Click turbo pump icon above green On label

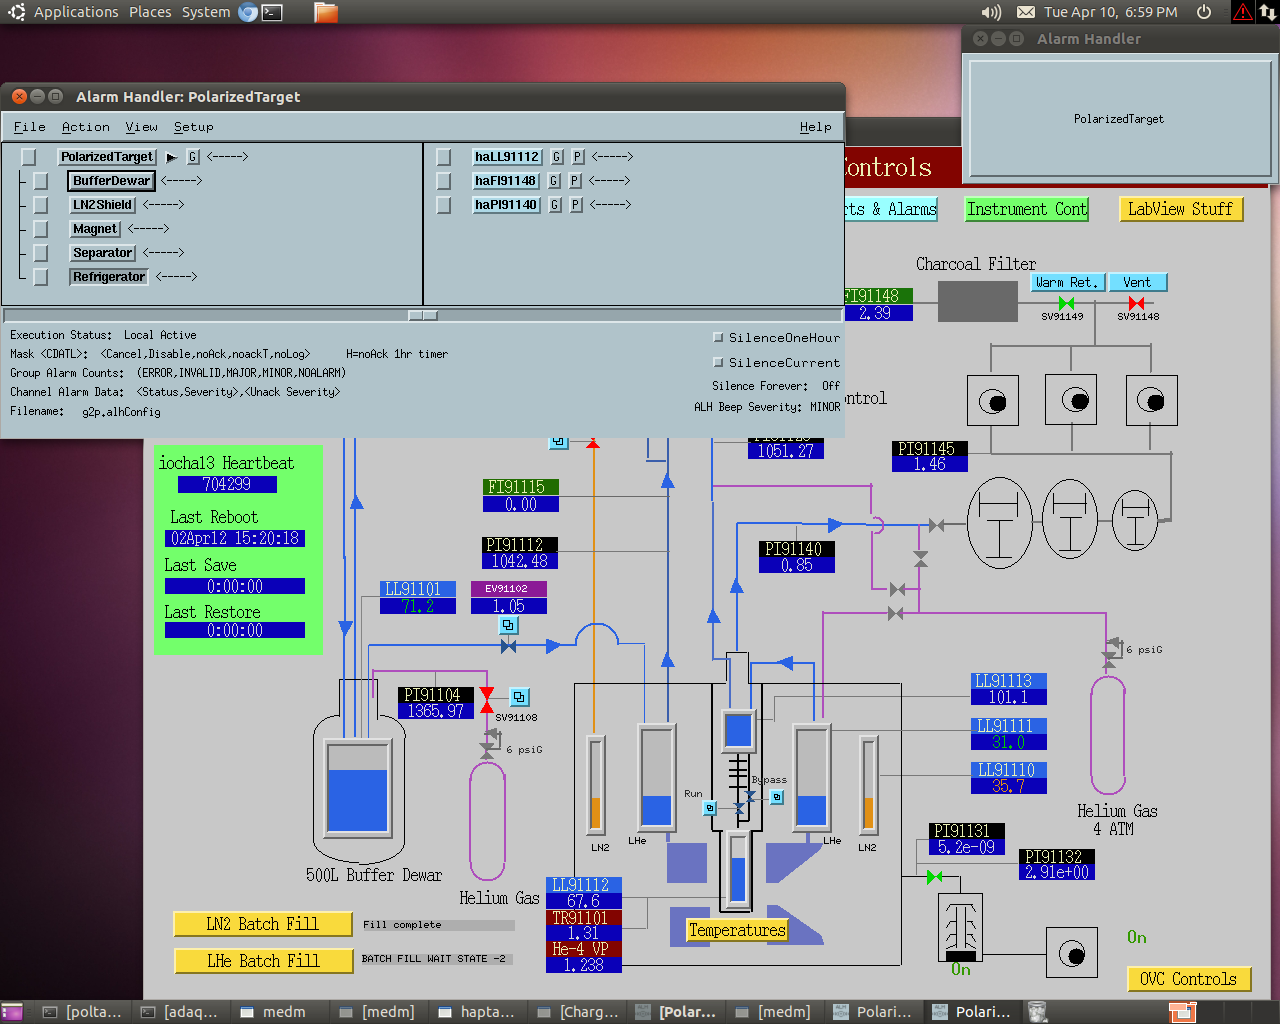(x=961, y=927)
